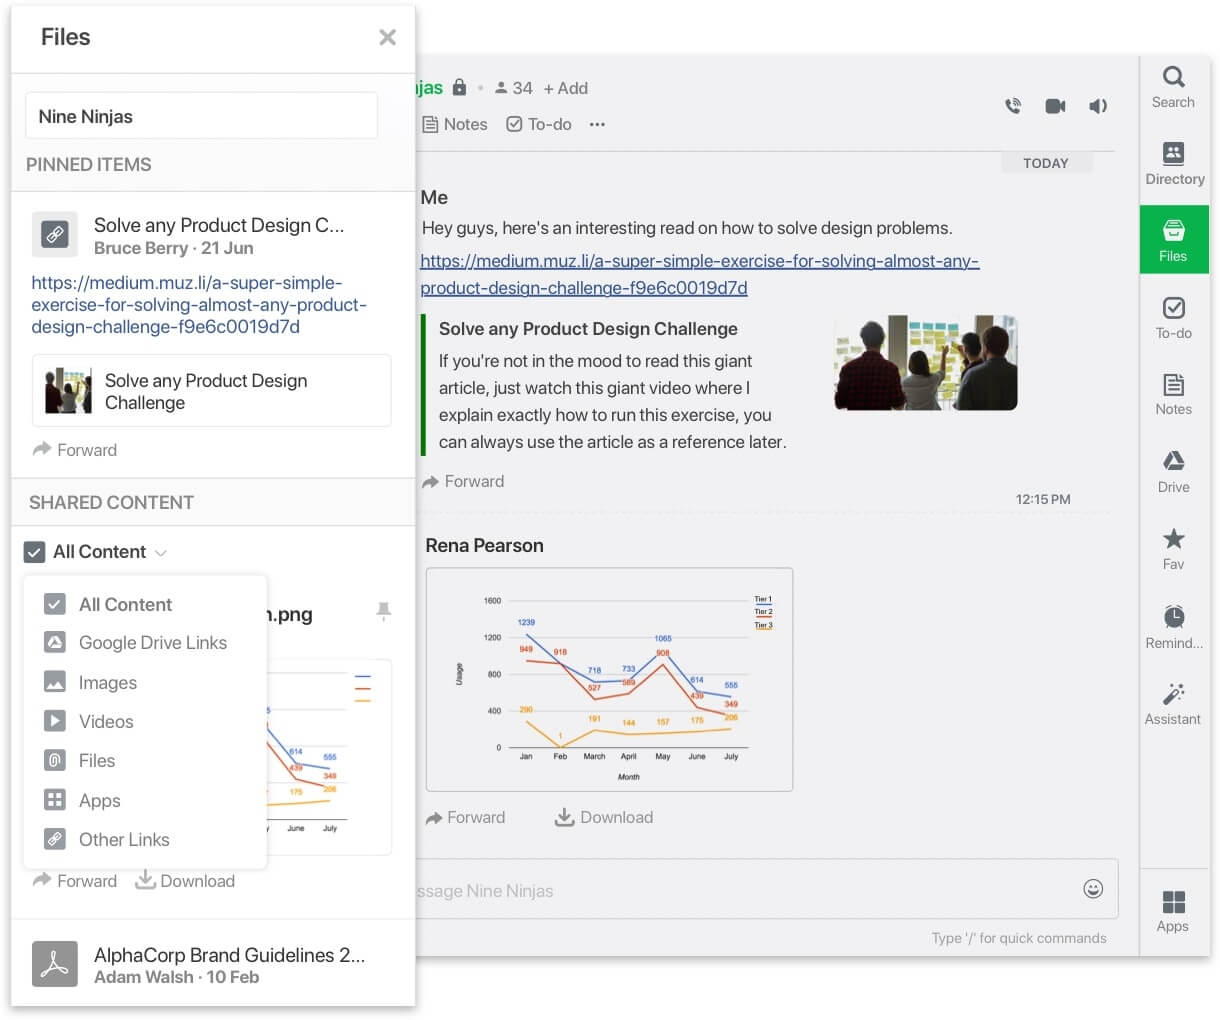This screenshot has width=1220, height=1020.
Task: Select Google Drive Links filter option
Action: (x=152, y=643)
